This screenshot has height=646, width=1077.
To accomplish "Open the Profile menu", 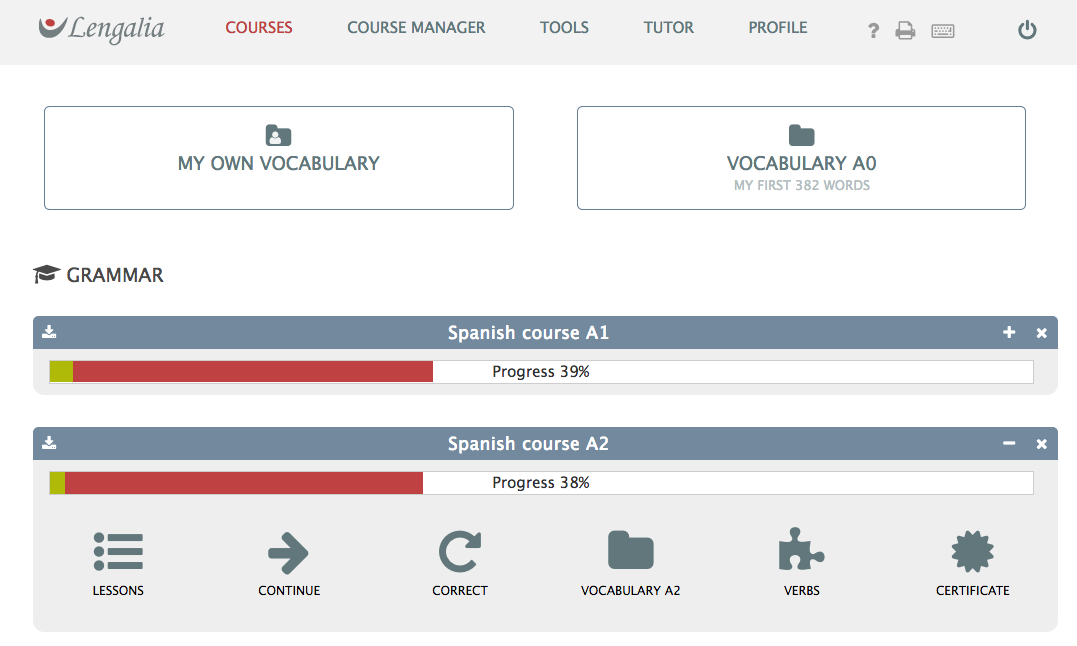I will coord(778,27).
